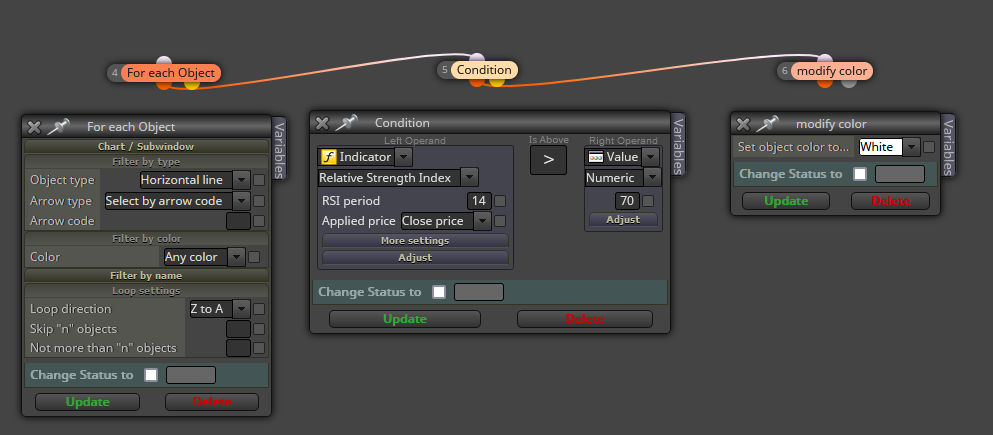Toggle the Not more than "n" objects checkbox
Image resolution: width=993 pixels, height=435 pixels.
tap(259, 348)
